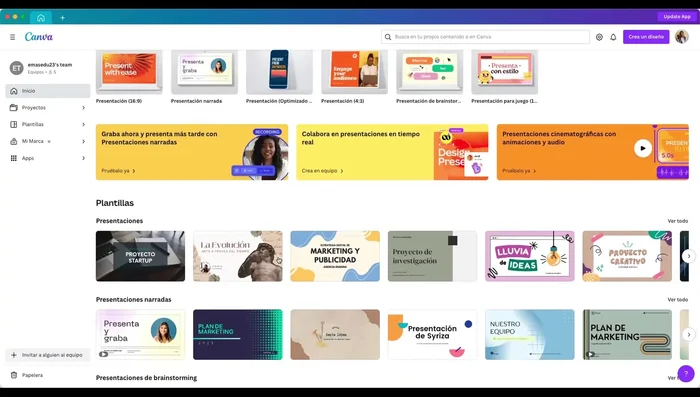Show next Presentaciones templates arrow
Screen dimensions: 700x397
[x=688, y=256]
